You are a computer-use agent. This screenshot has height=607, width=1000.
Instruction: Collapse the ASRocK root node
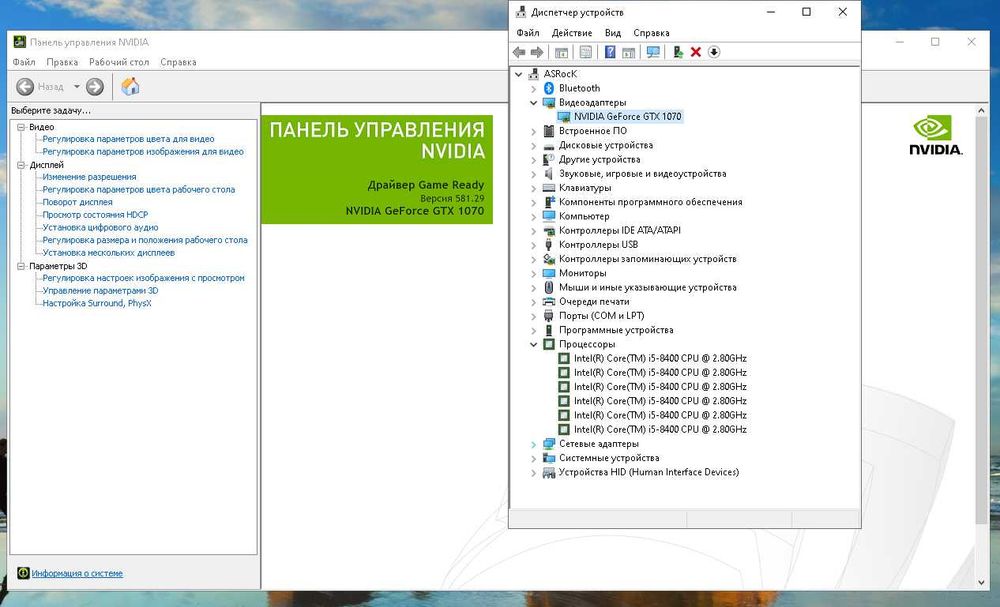coord(518,74)
